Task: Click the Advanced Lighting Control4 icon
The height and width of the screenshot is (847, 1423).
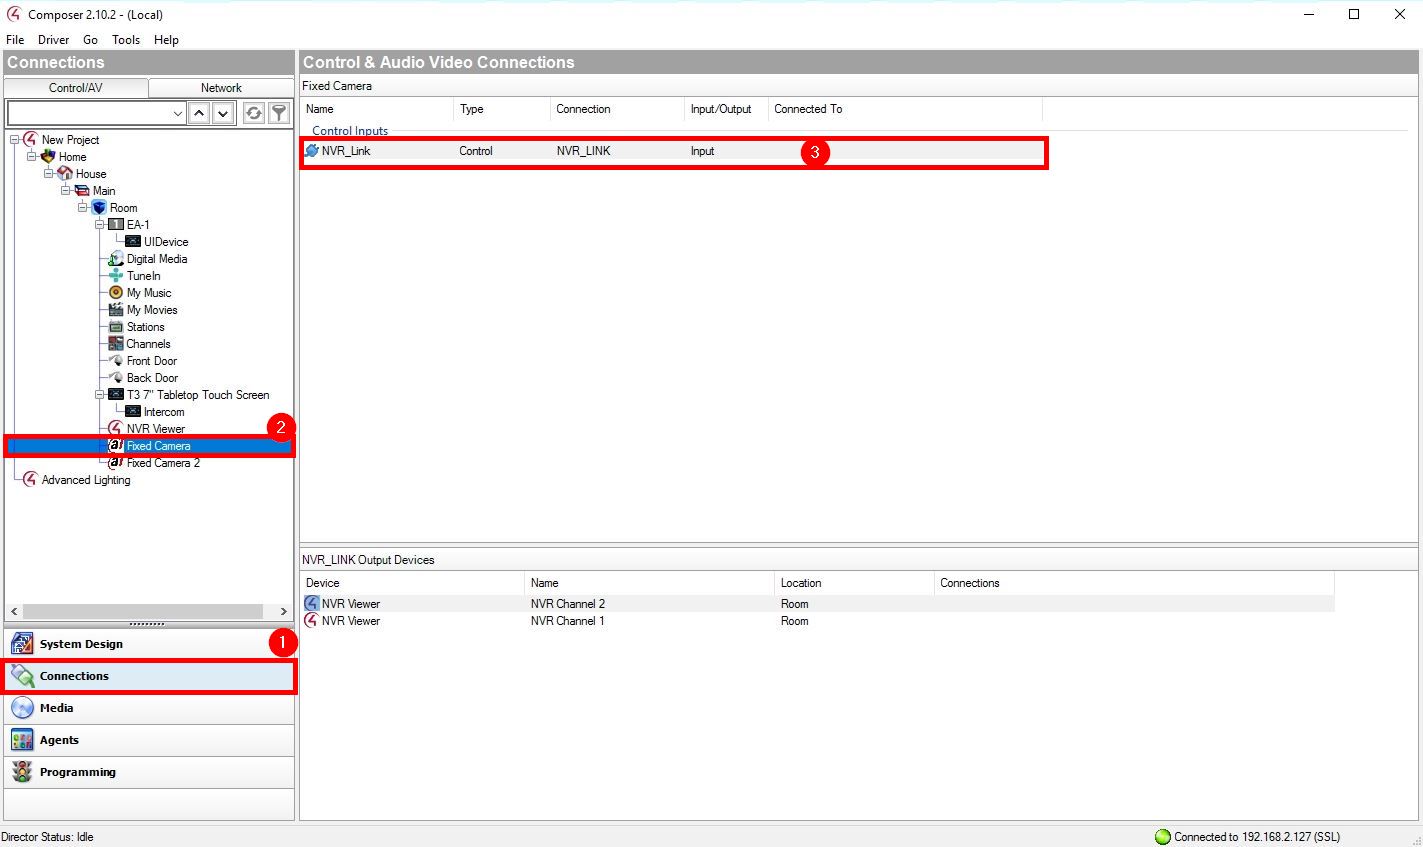Action: (30, 480)
